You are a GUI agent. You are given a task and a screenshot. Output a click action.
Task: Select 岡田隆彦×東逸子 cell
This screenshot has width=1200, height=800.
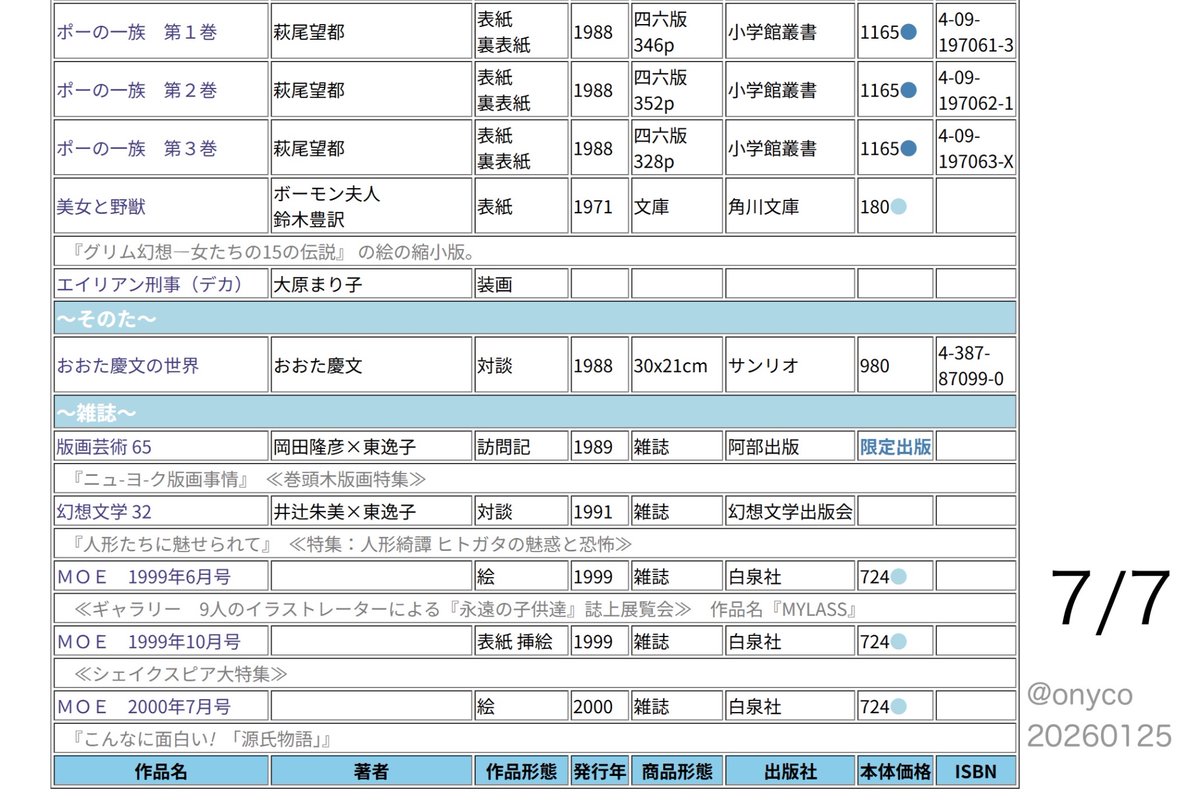pos(370,446)
